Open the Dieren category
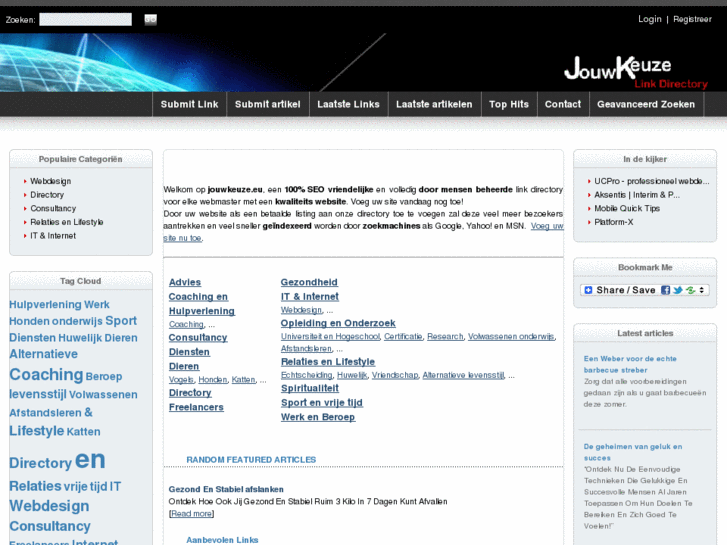Image resolution: width=727 pixels, height=545 pixels. point(184,366)
